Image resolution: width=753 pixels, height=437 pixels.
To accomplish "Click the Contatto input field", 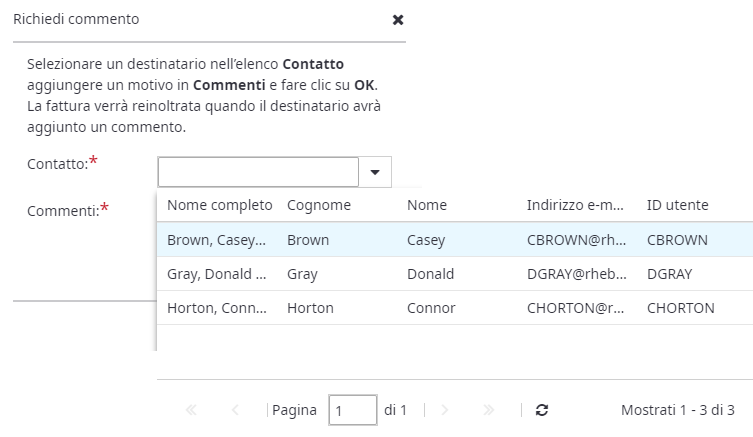I will 258,172.
